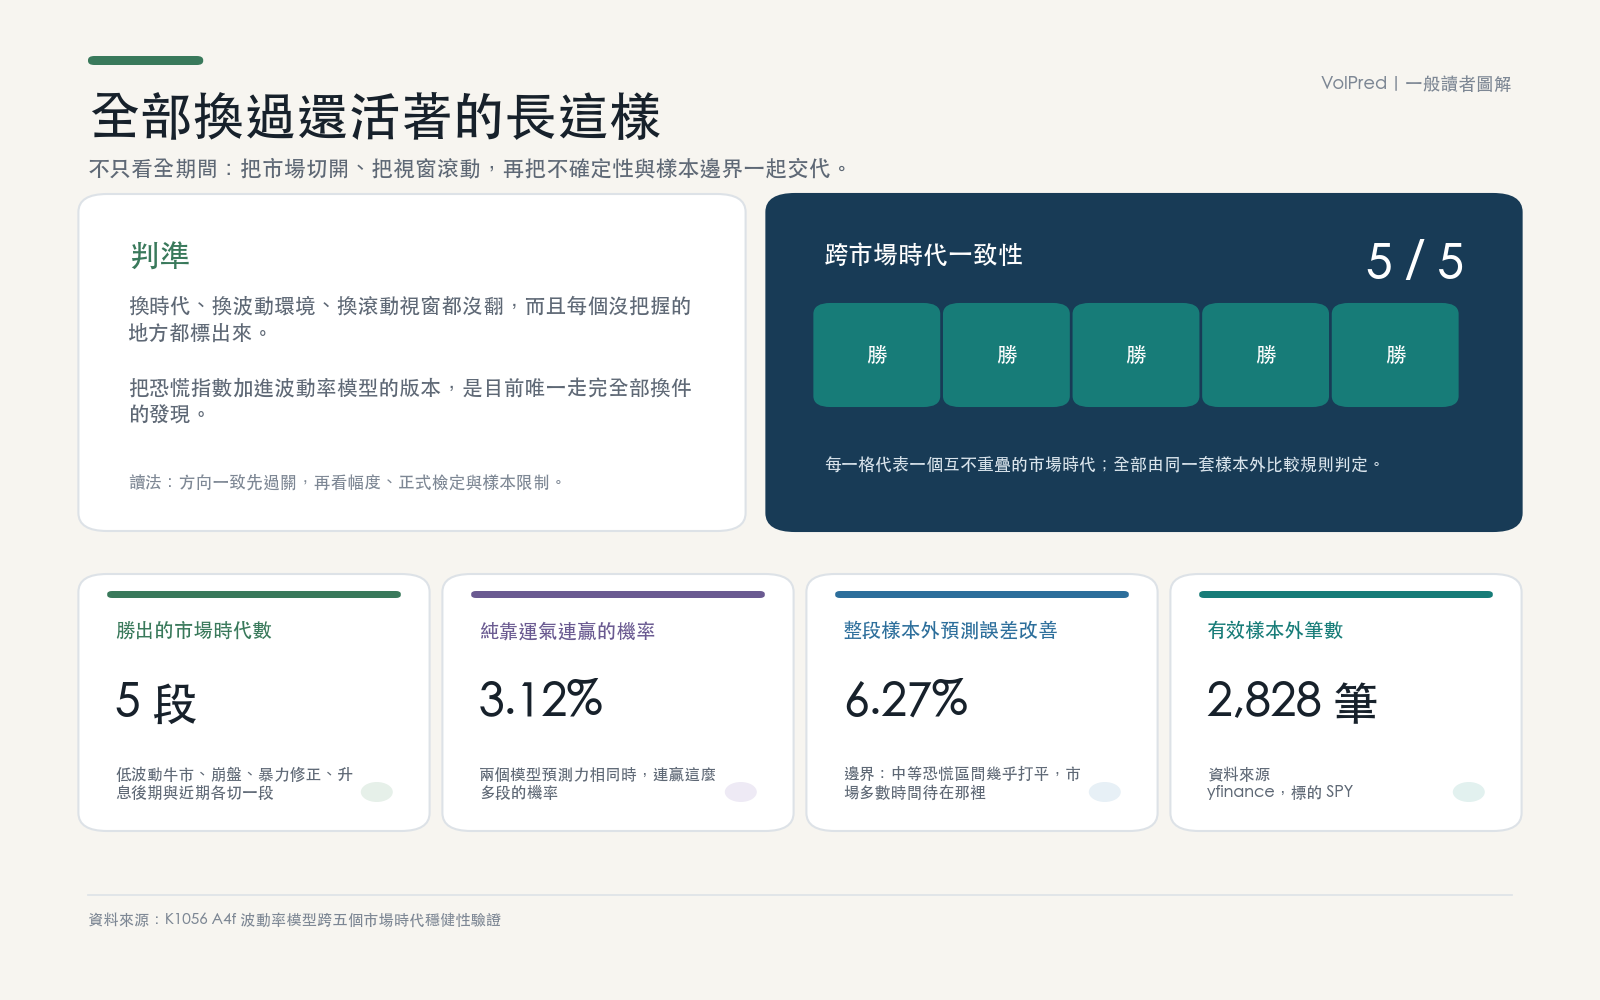Click the yfinance,標的 SPY source text

click(1280, 792)
